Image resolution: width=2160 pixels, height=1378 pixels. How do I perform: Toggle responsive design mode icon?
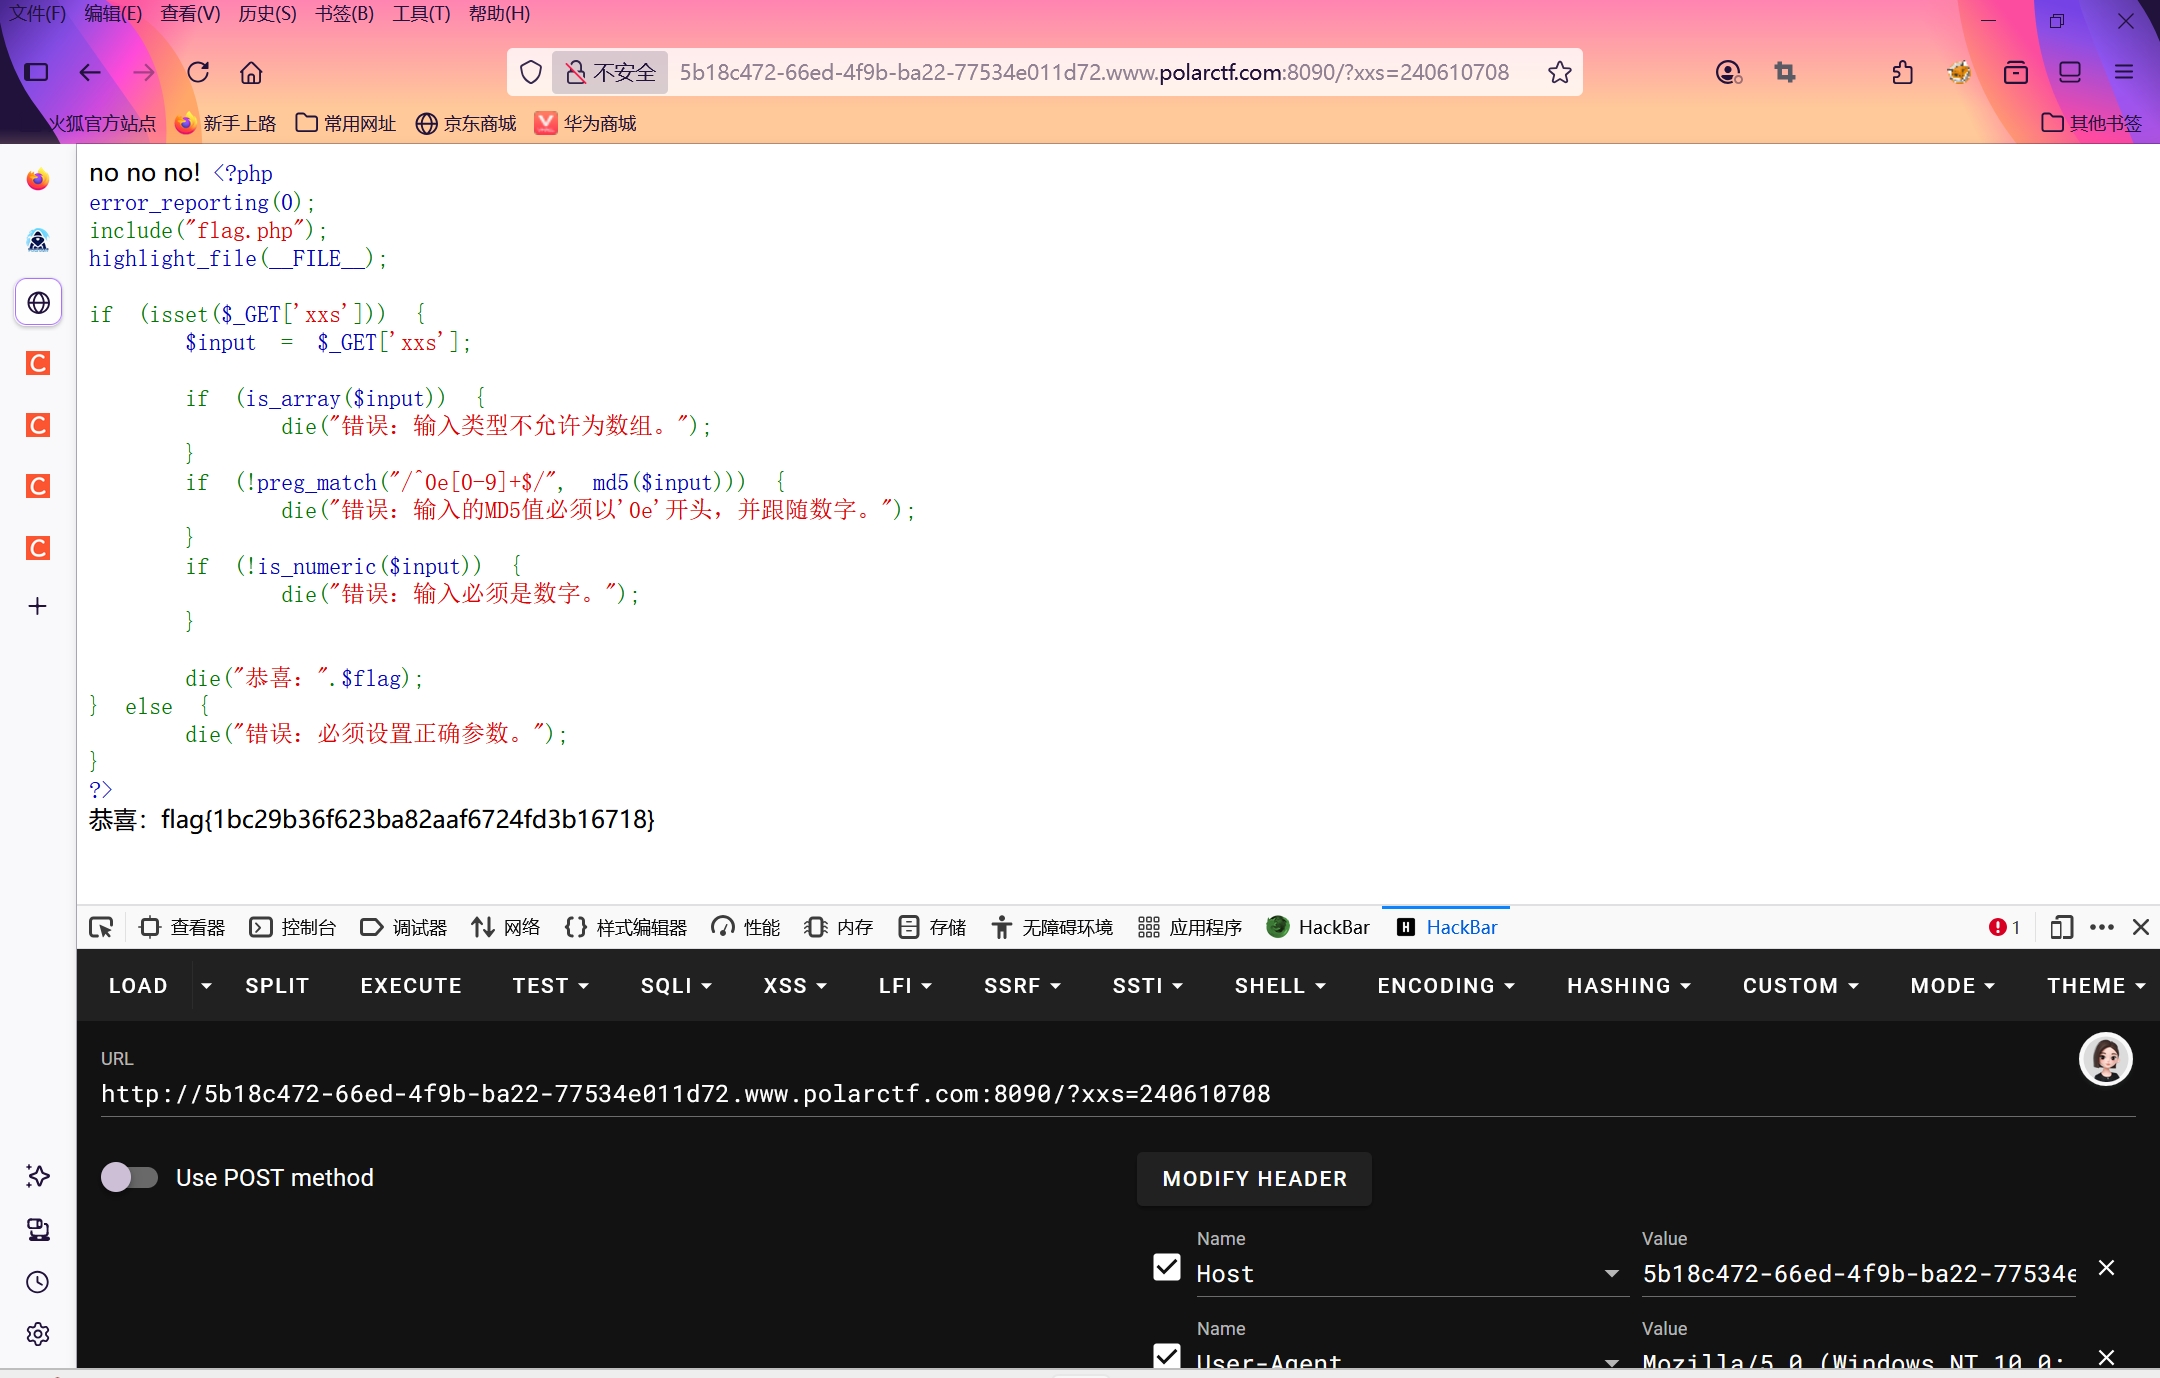tap(2060, 927)
